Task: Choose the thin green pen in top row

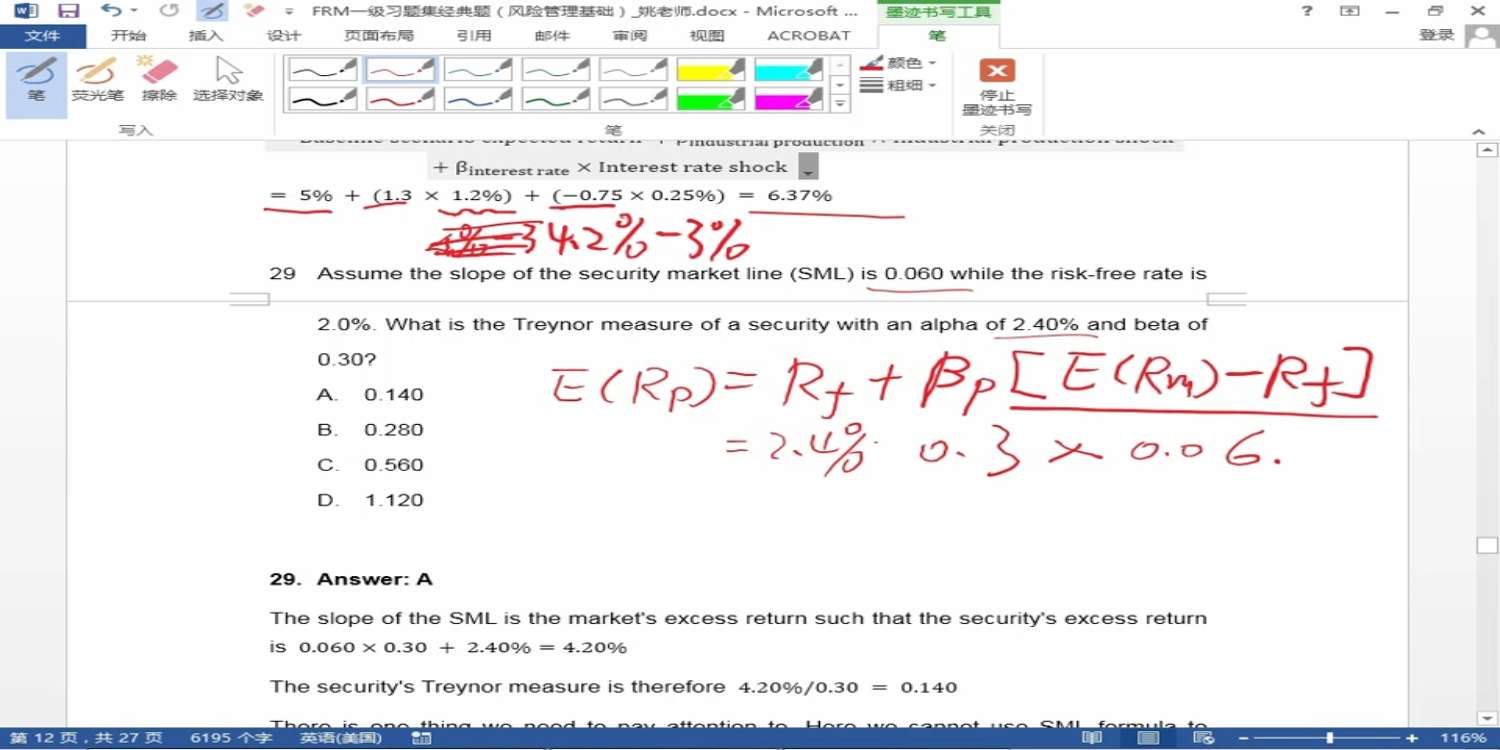Action: tap(556, 70)
